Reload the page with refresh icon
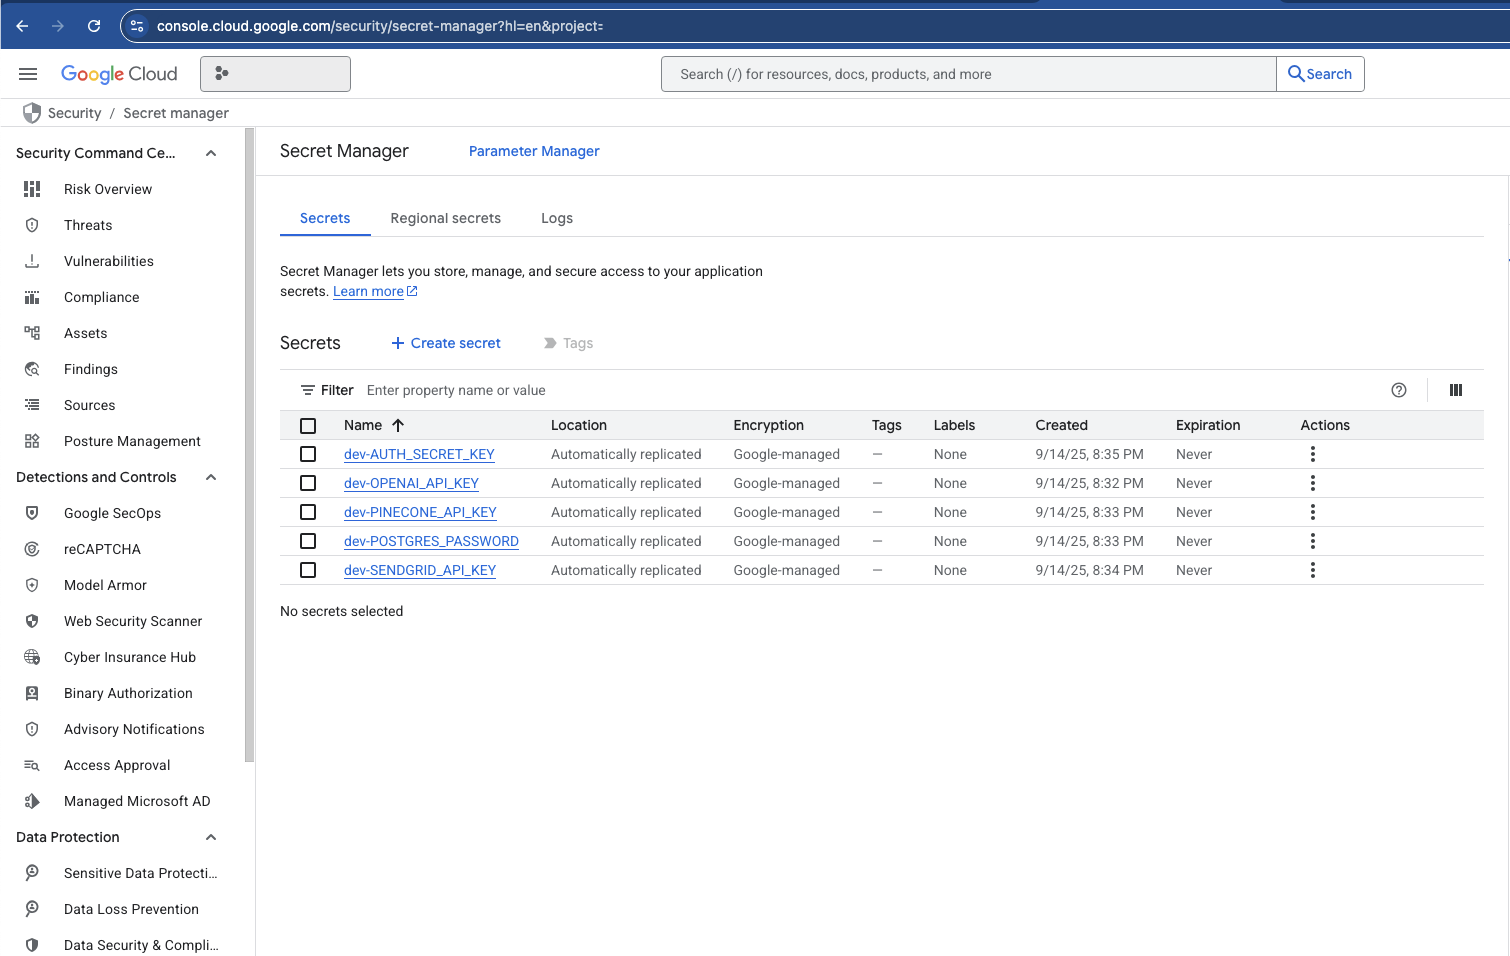This screenshot has height=956, width=1510. pos(94,26)
